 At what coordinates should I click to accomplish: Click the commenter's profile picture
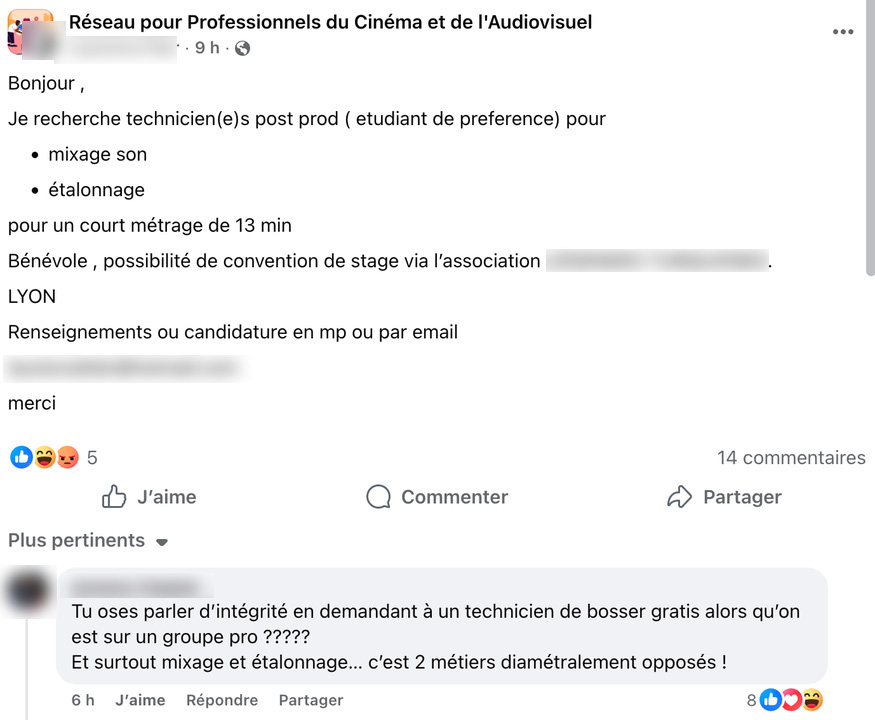27,590
